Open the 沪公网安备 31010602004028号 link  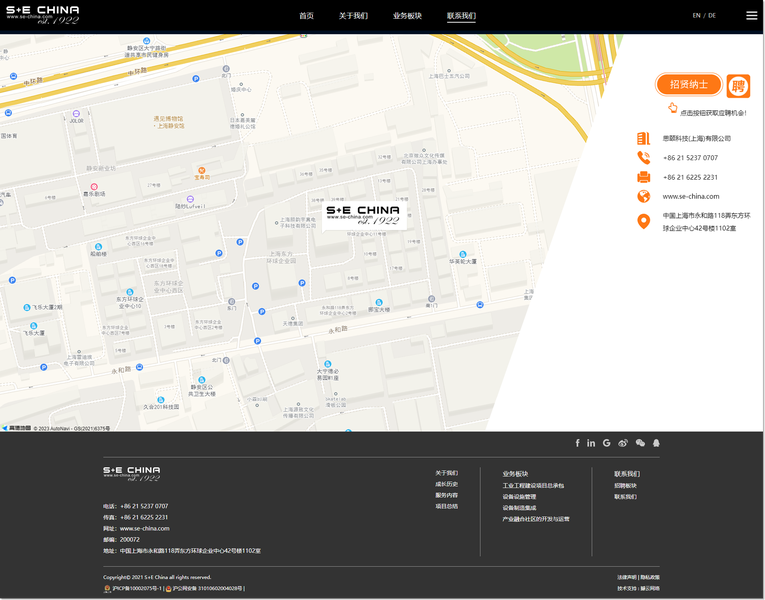click(207, 589)
